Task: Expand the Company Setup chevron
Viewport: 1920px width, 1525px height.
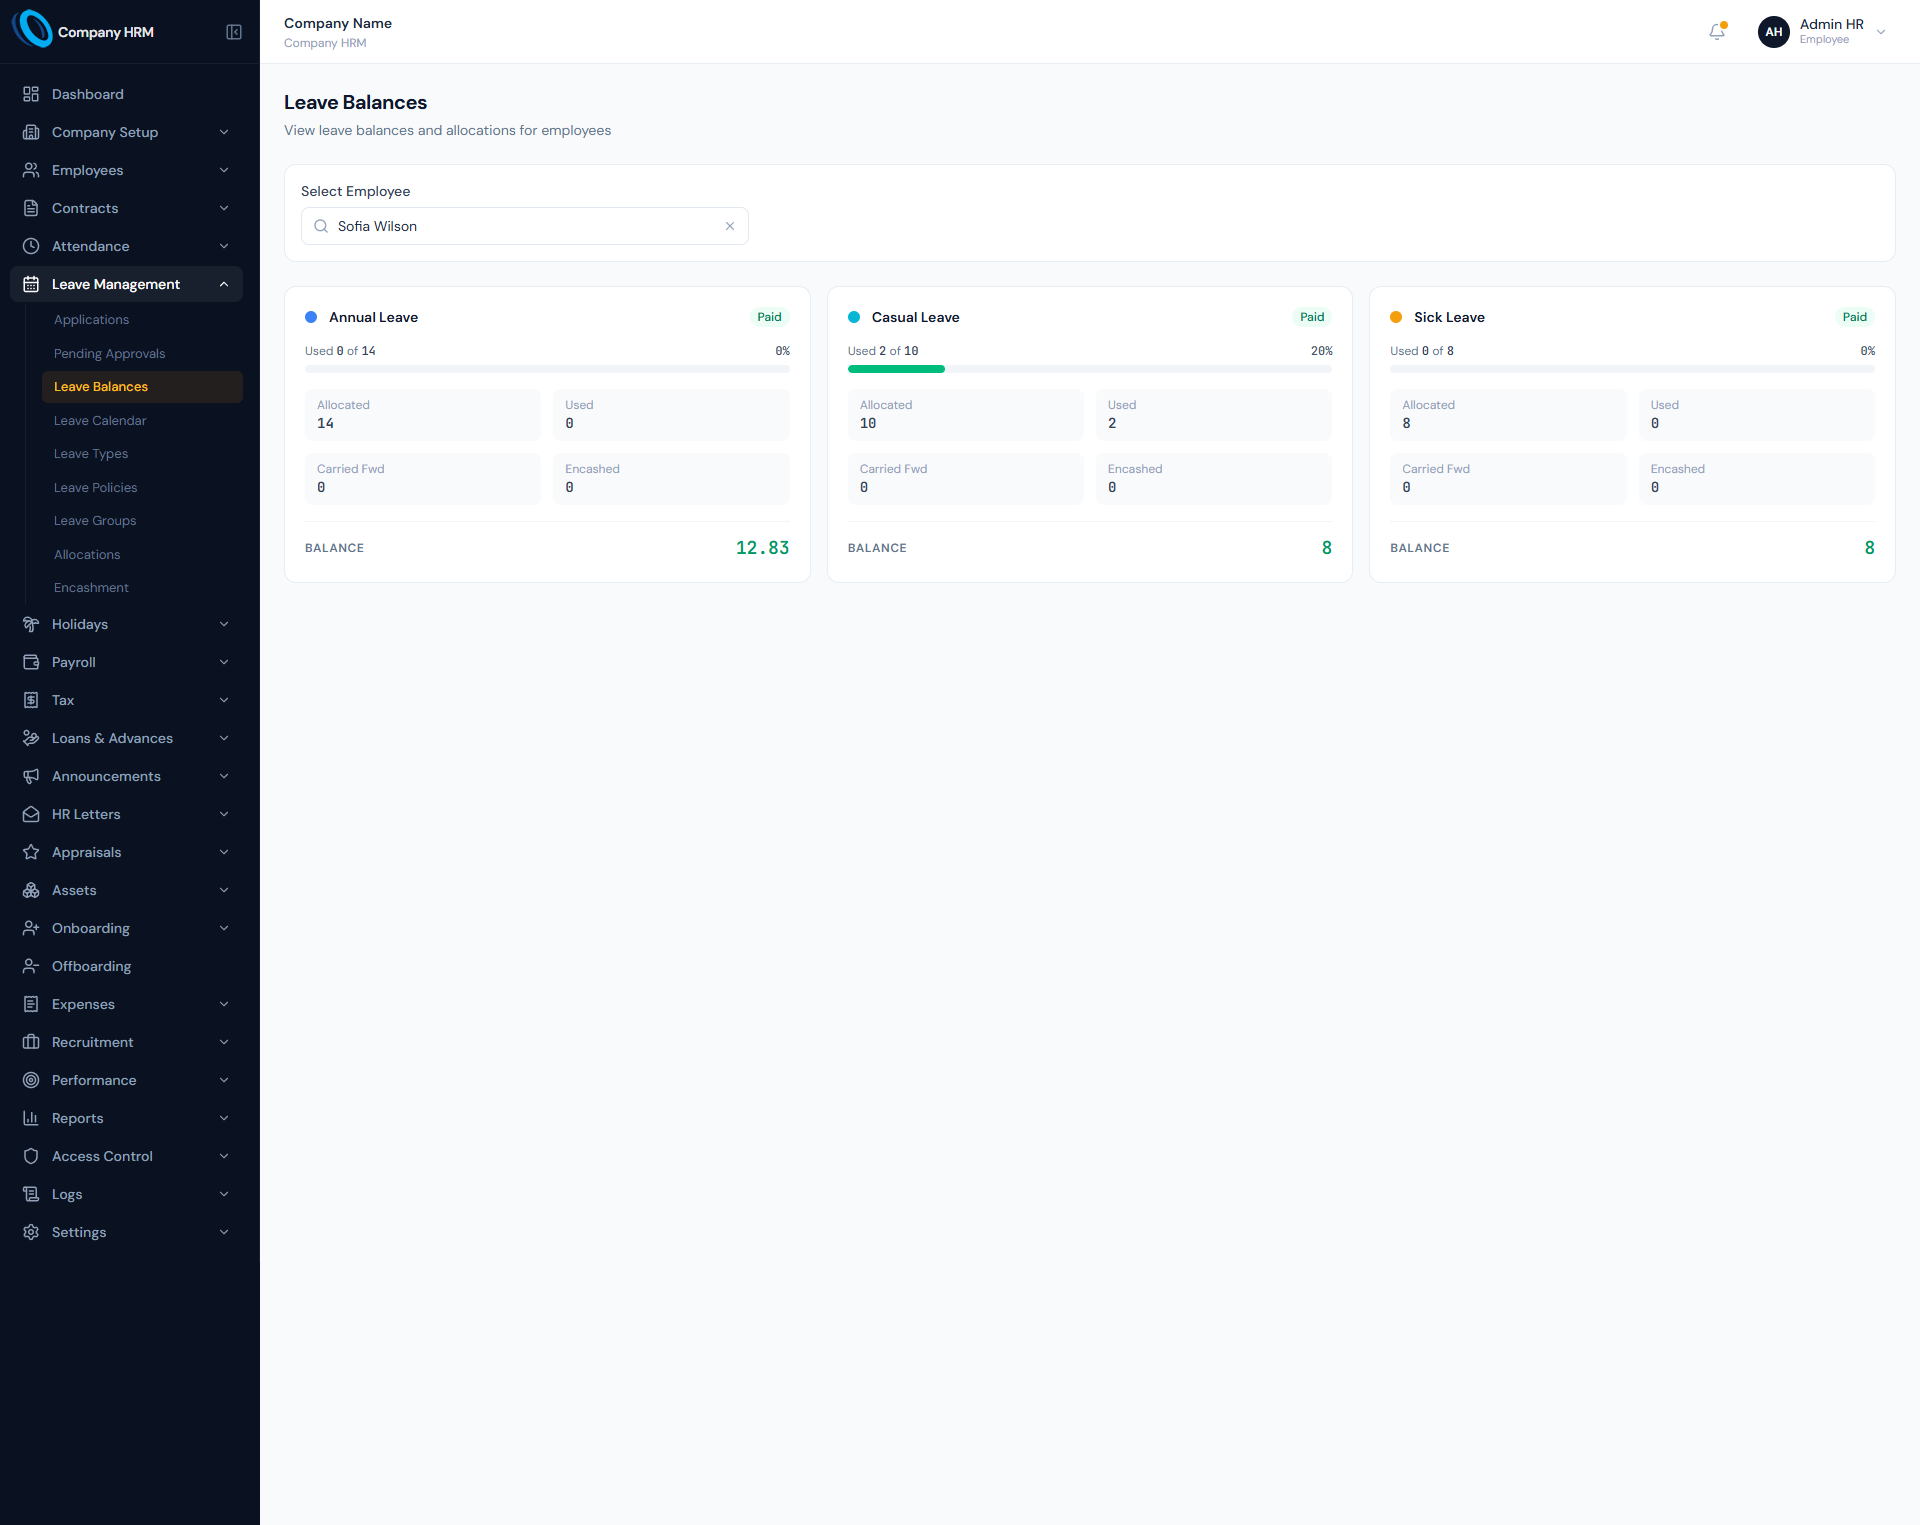Action: (x=224, y=132)
